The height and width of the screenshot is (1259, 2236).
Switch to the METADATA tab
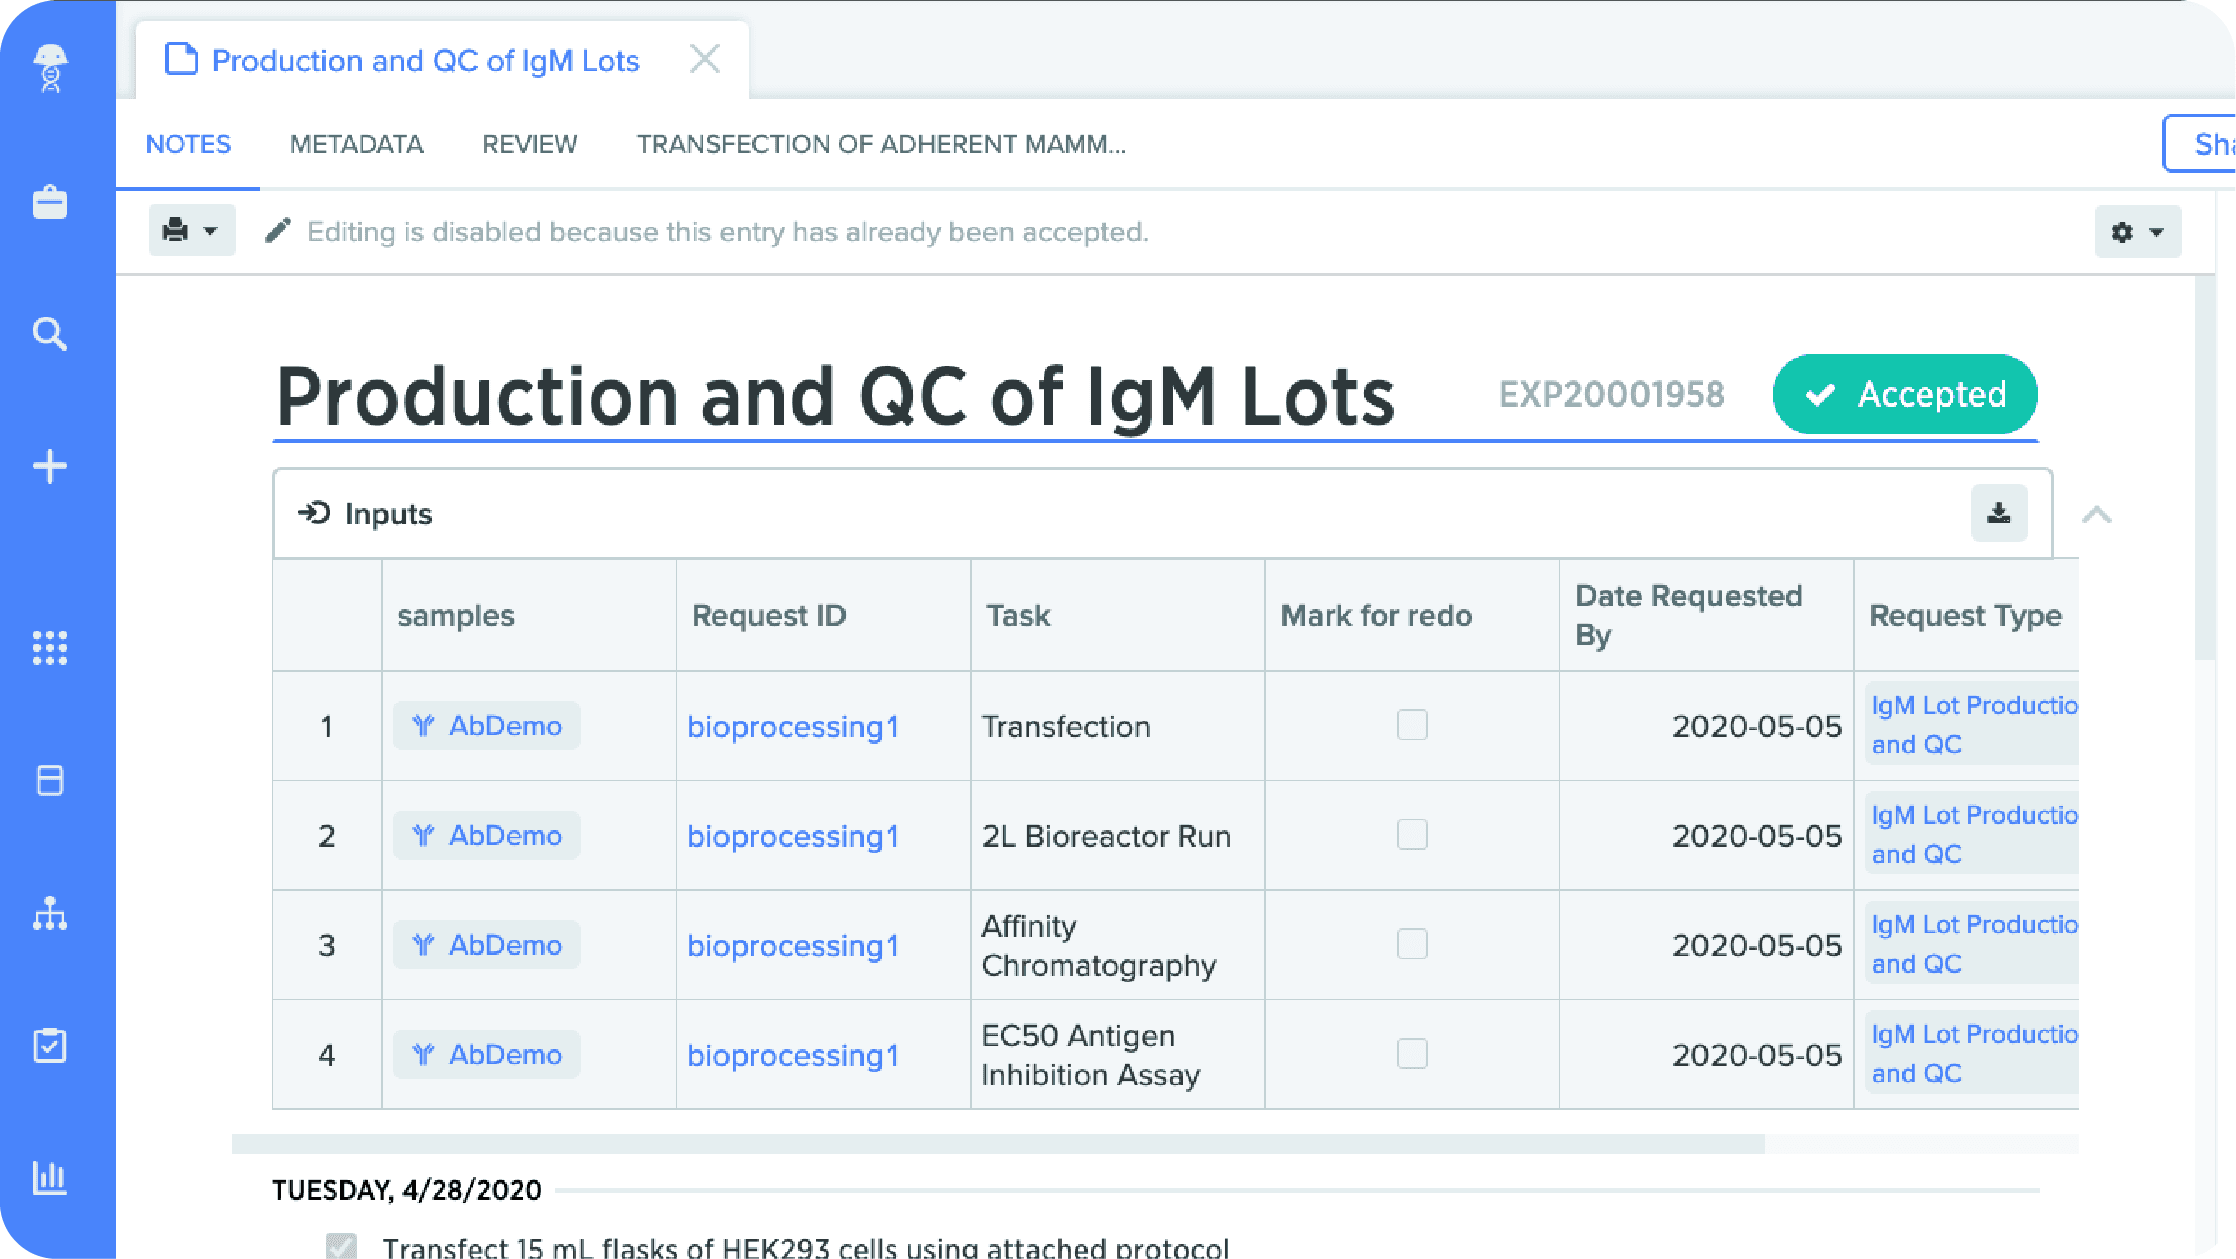(x=356, y=144)
